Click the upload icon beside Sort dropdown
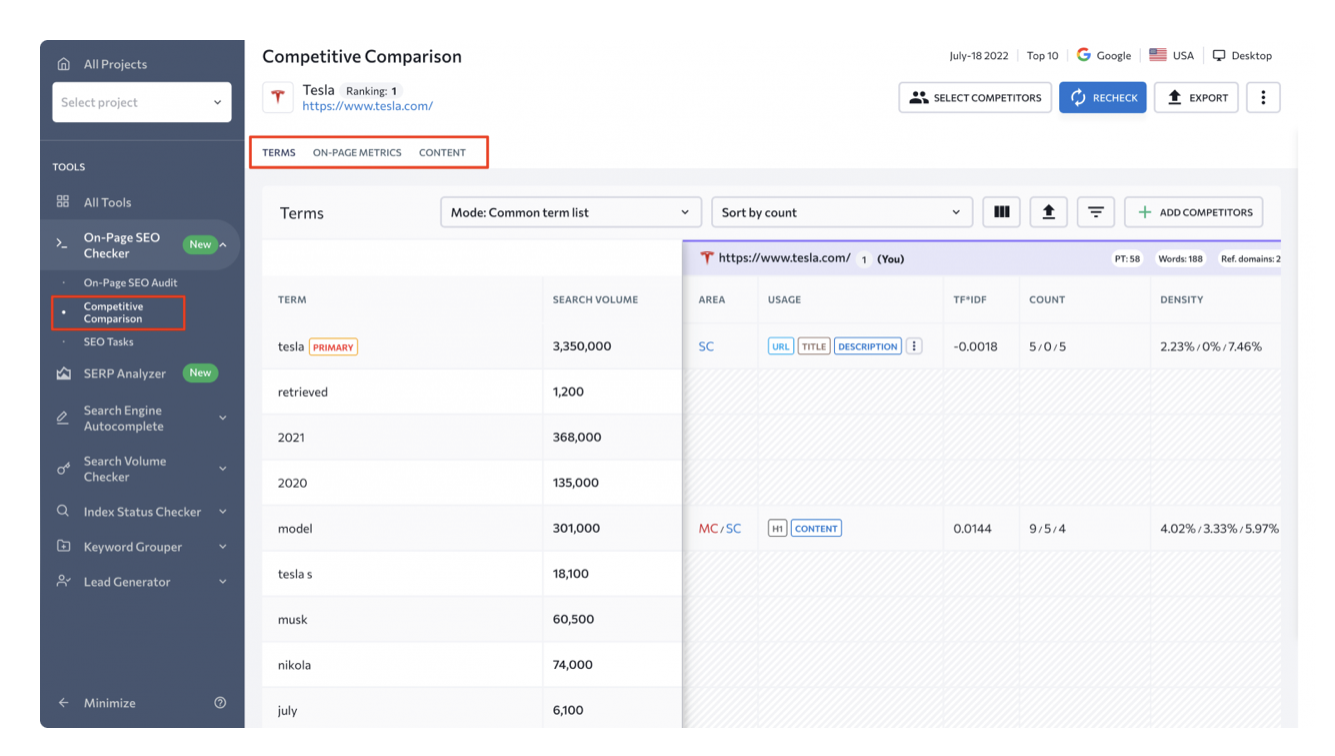Screen dimensions: 1335x756 [1048, 212]
